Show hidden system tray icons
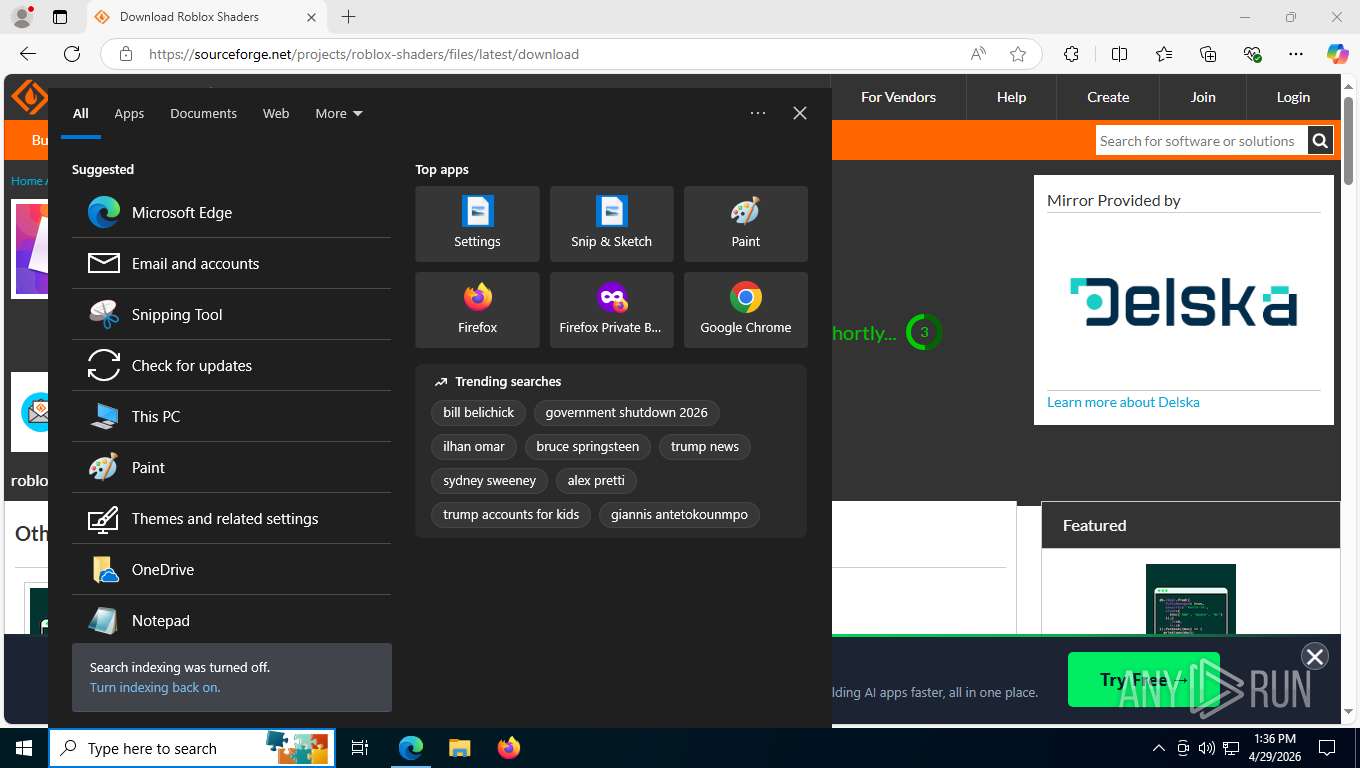This screenshot has width=1360, height=768. (1159, 748)
